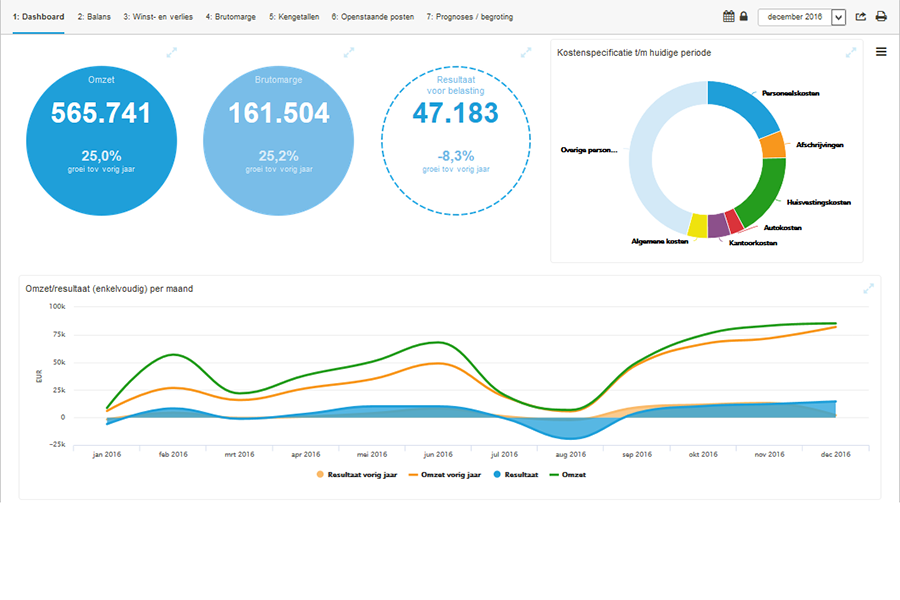Screen dimensions: 900x600
Task: Click the red Autokosten donut segment
Action: point(734,222)
